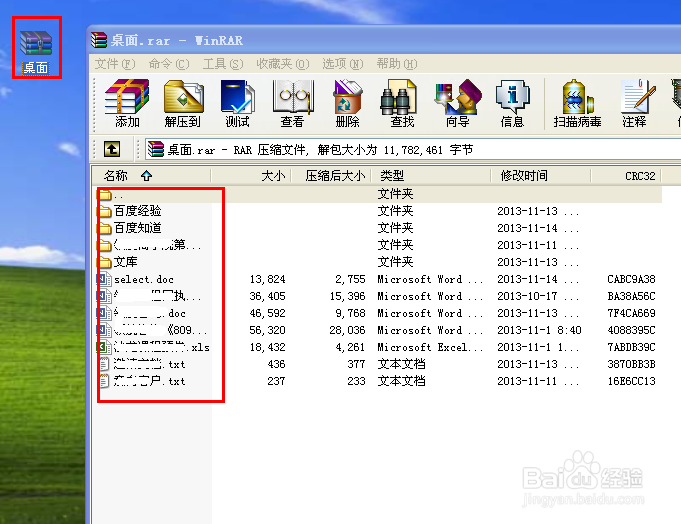Click packed size 15,396

(347, 296)
